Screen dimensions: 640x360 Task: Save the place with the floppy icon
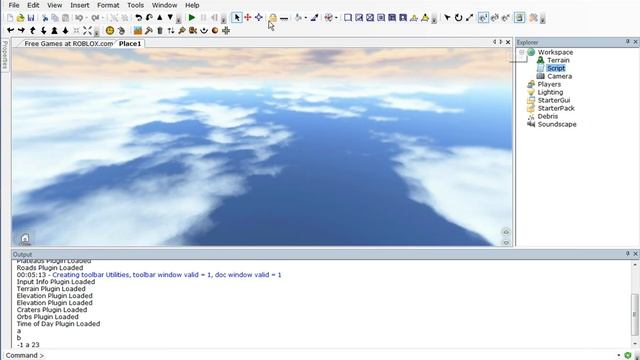pos(31,18)
